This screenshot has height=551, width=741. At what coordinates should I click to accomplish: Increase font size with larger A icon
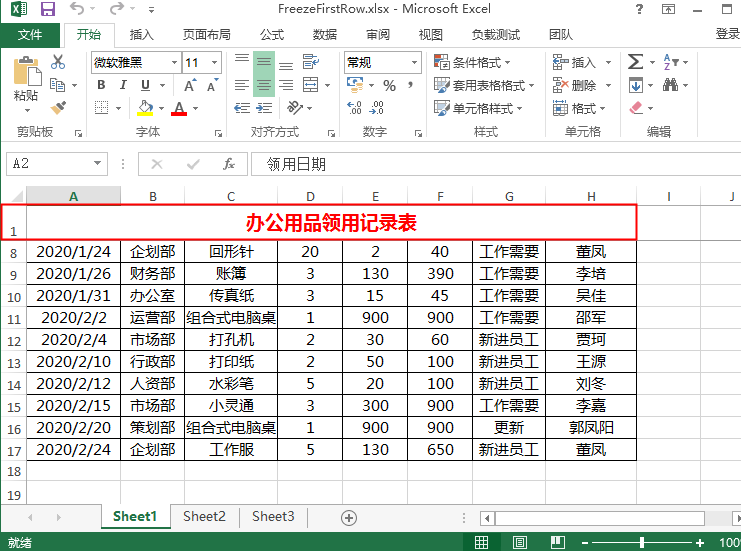(x=190, y=86)
